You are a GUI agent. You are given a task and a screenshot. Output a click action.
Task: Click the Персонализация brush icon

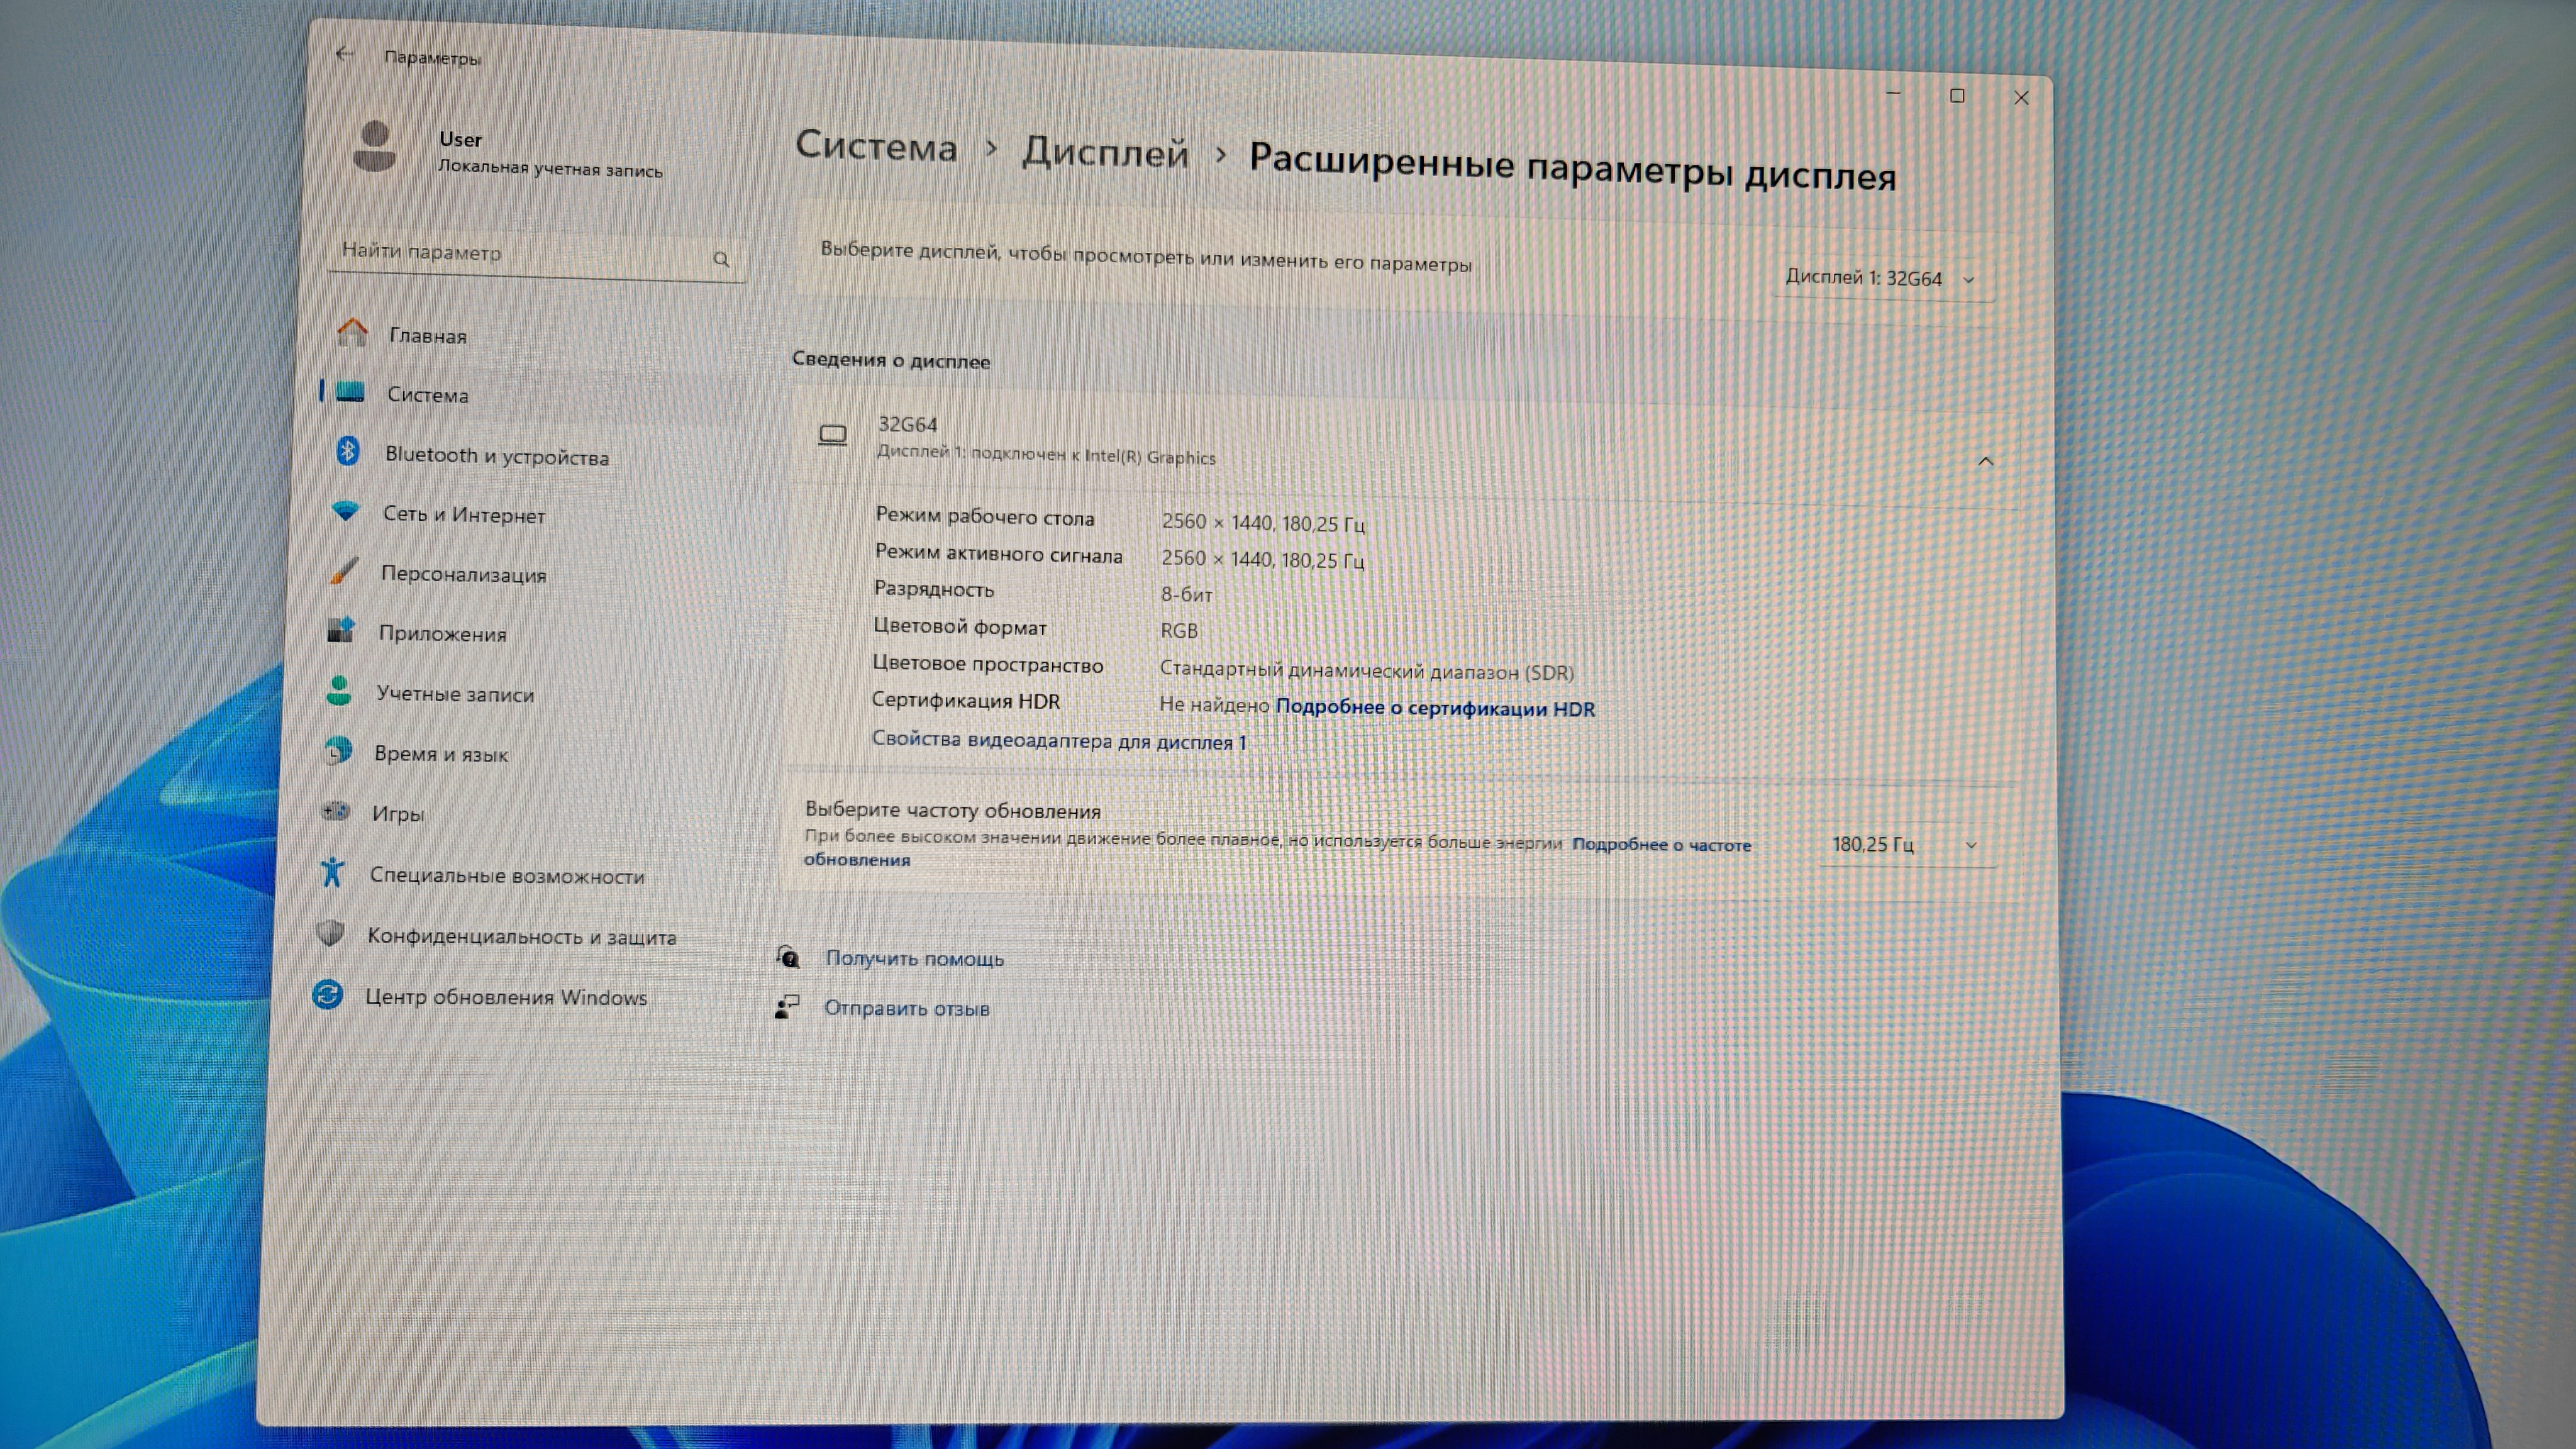[x=343, y=571]
